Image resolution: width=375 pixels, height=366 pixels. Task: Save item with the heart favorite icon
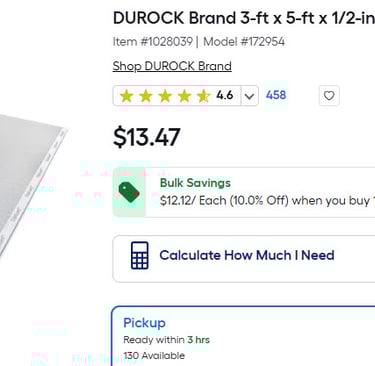pos(329,96)
